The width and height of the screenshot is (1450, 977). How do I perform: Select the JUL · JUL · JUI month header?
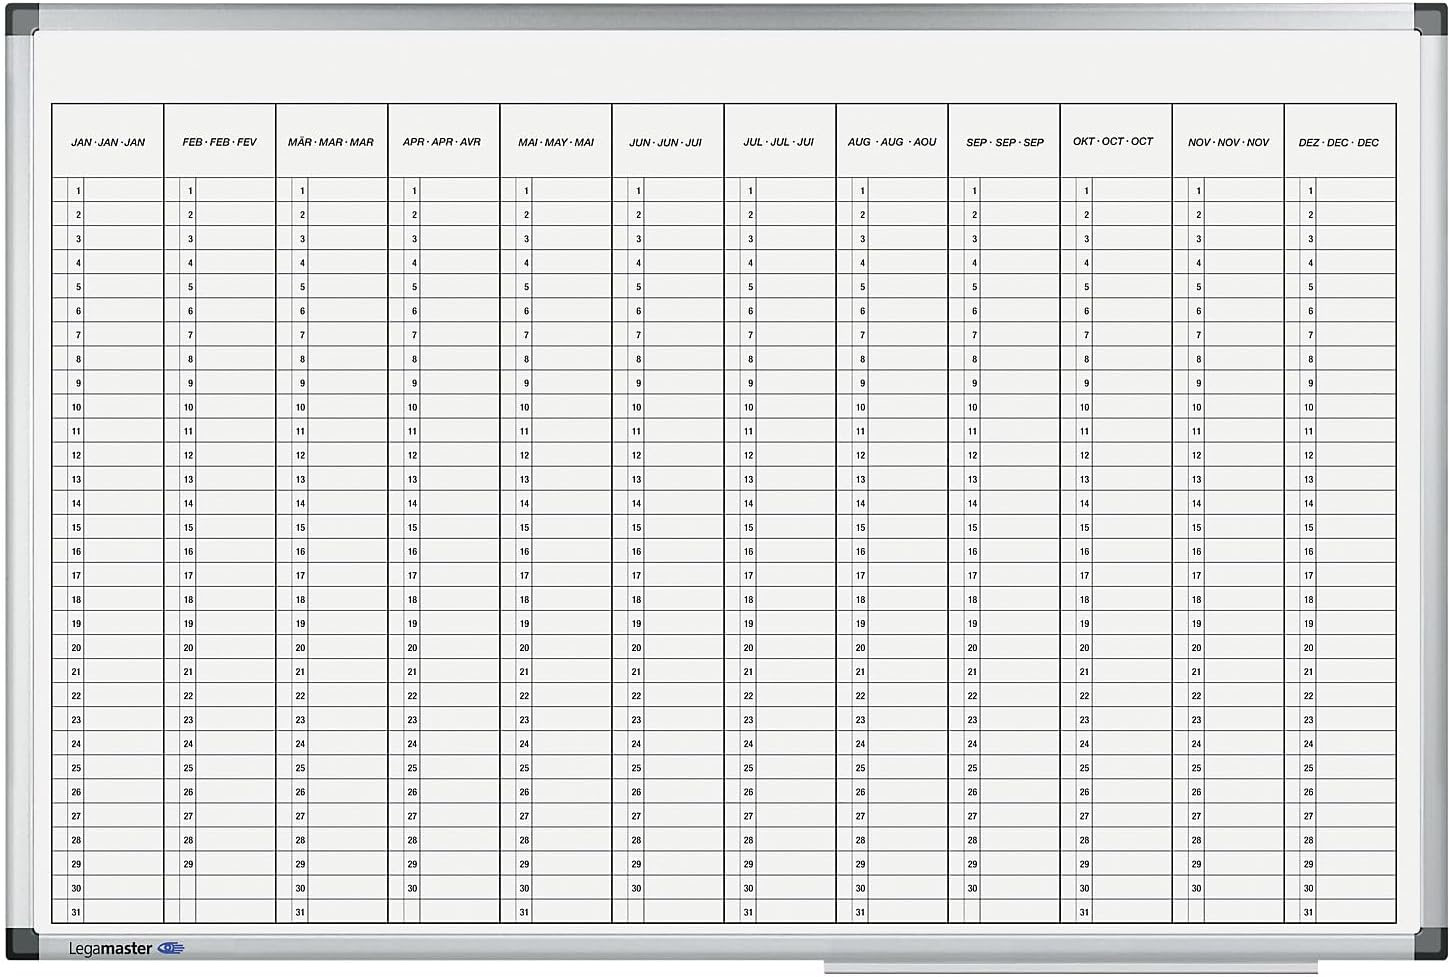779,142
